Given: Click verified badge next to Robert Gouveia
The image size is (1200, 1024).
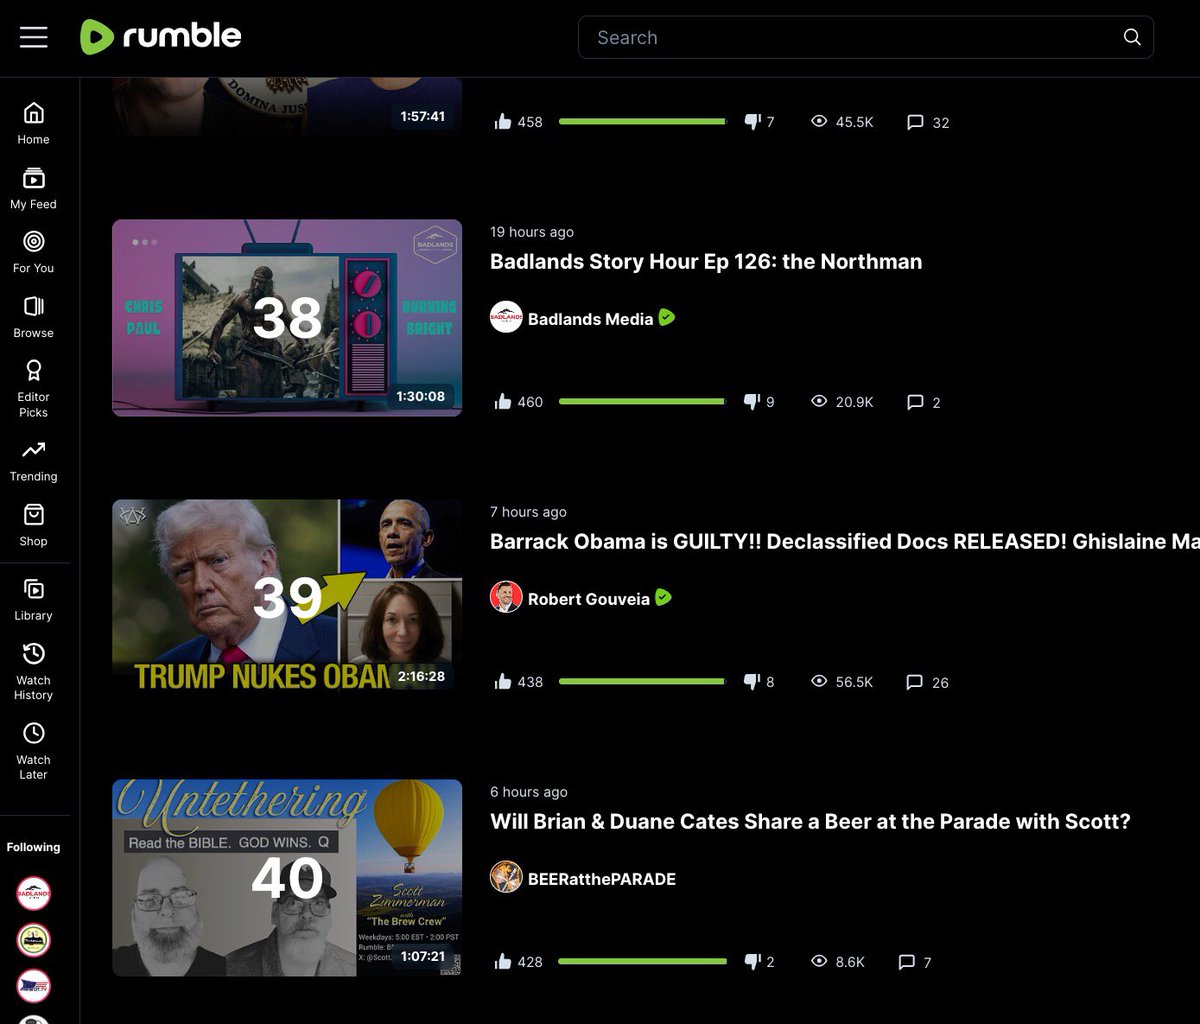Looking at the screenshot, I should pyautogui.click(x=664, y=598).
